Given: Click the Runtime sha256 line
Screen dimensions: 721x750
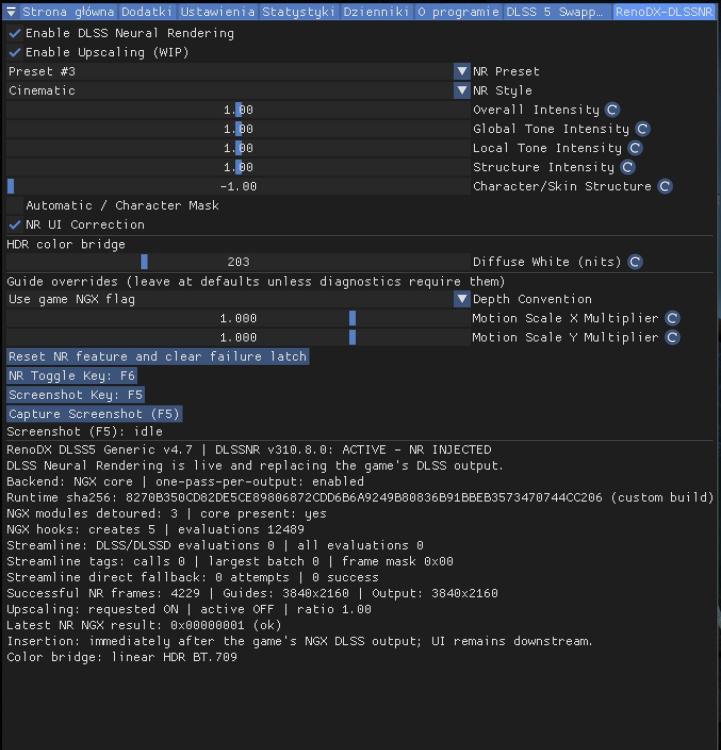Looking at the screenshot, I should [360, 497].
